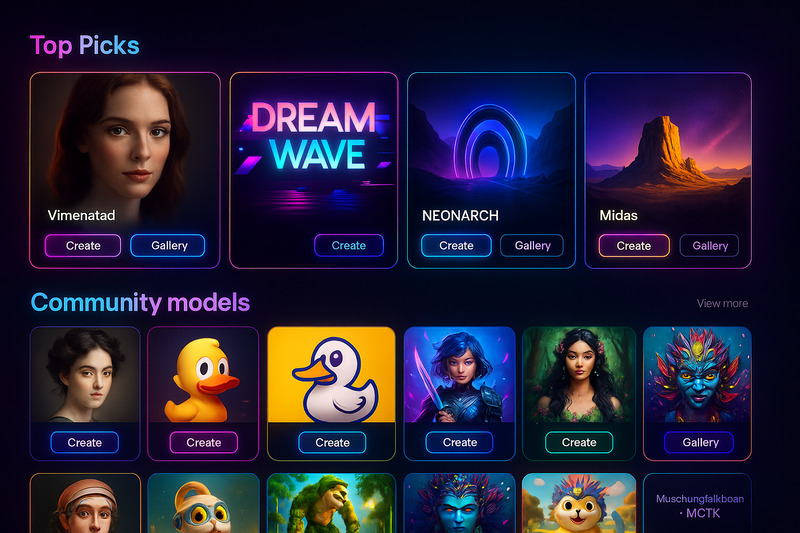The width and height of the screenshot is (800, 533).
Task: Create with the blue-haired warrior model
Action: tap(460, 443)
